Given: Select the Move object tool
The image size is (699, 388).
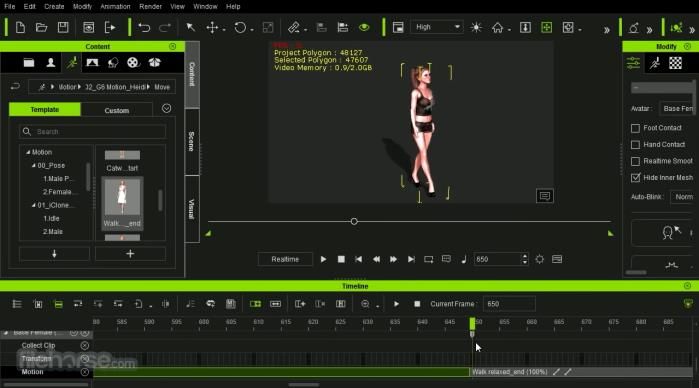Looking at the screenshot, I should [x=212, y=28].
